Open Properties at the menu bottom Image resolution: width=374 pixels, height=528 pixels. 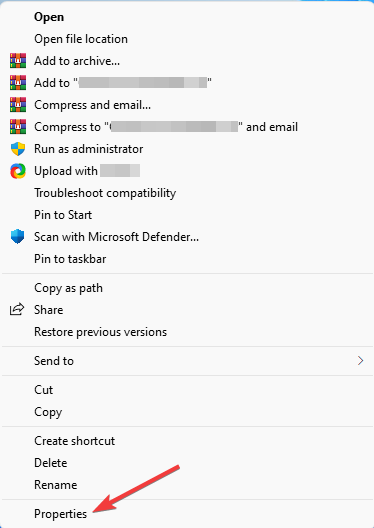(x=61, y=514)
